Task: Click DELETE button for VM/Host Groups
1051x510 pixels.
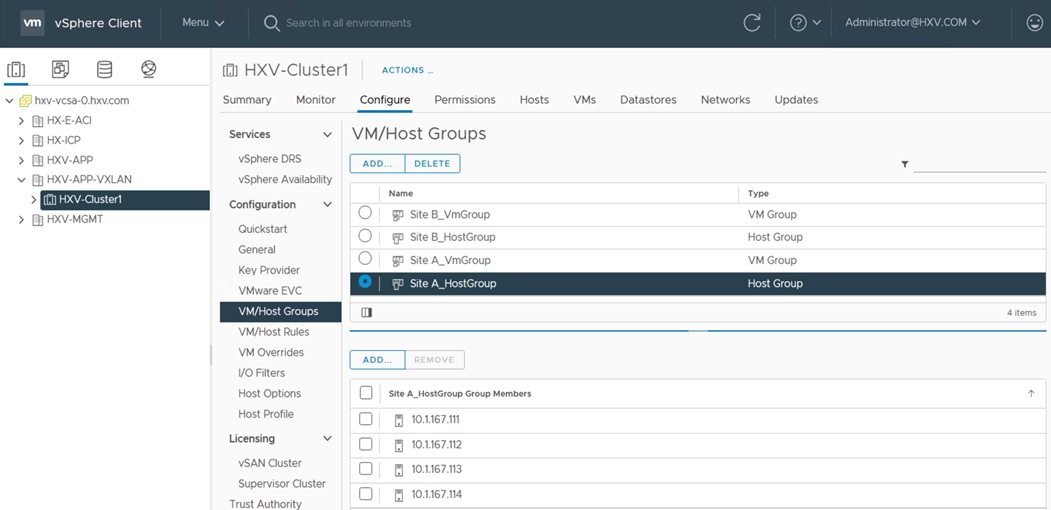Action: click(432, 164)
